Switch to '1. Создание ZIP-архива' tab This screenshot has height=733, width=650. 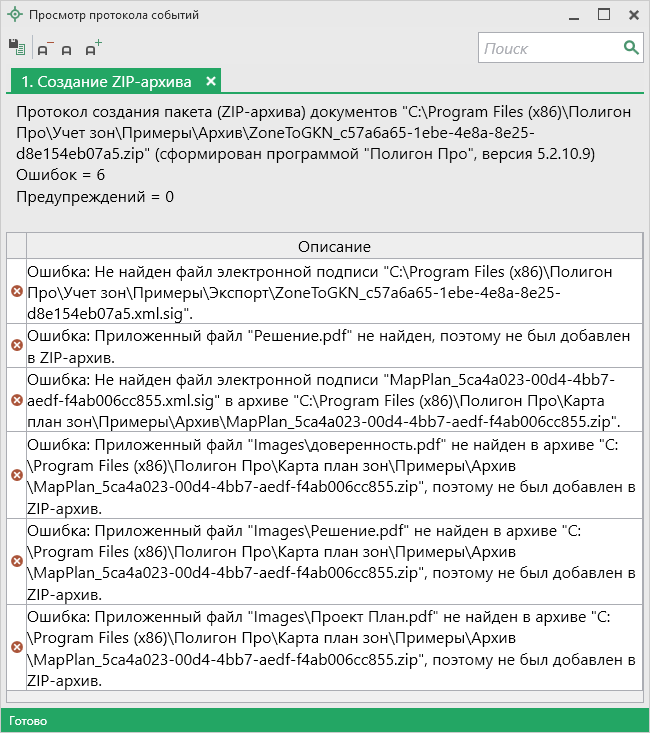coord(105,81)
